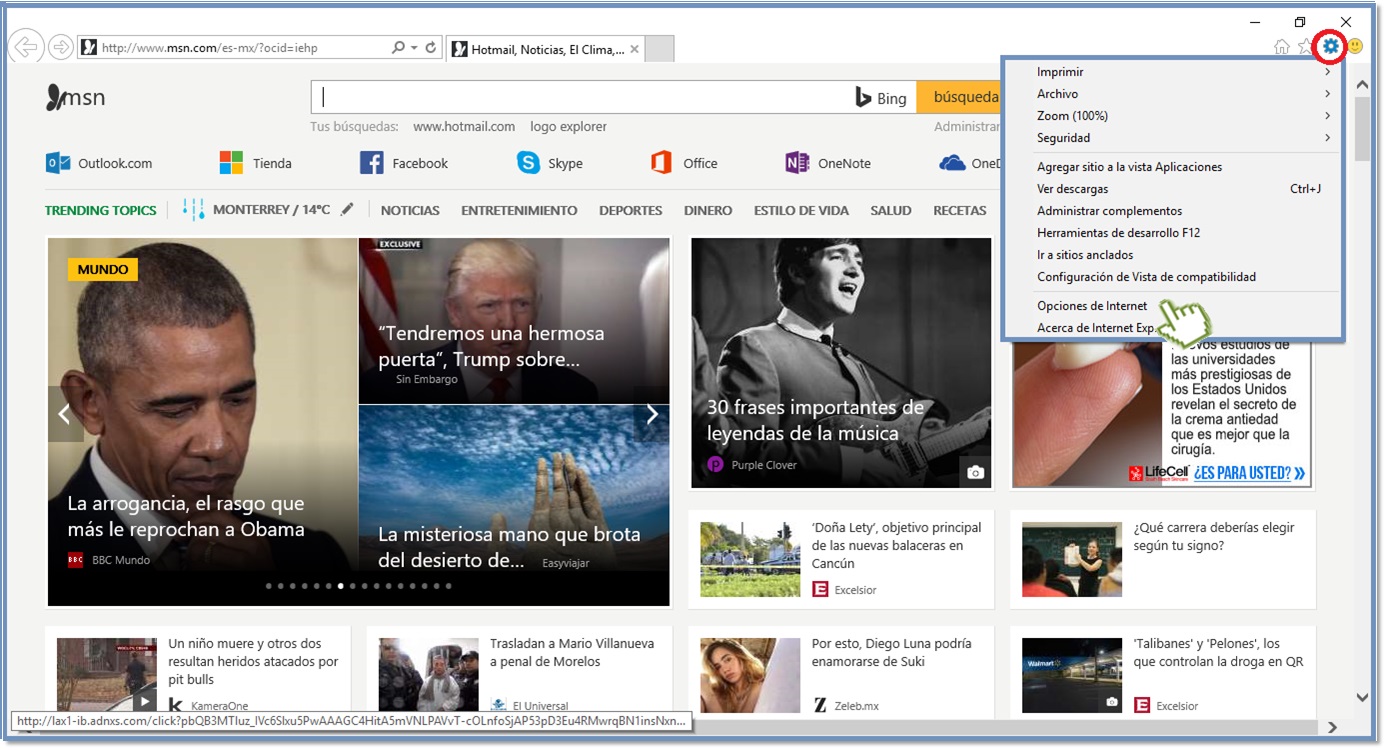Screen dimensions: 1386x750
Task: Click horizontal scrollbar right arrow
Action: [x=1332, y=727]
